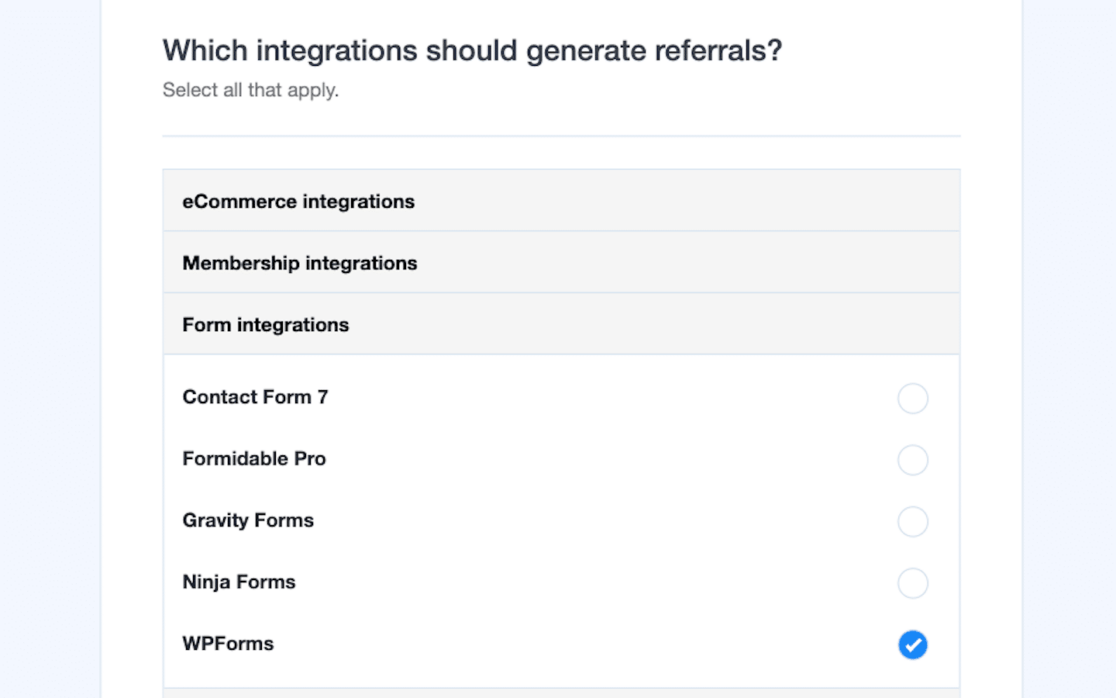The height and width of the screenshot is (698, 1116).
Task: Select the Formidable Pro integration checkbox
Action: point(912,460)
